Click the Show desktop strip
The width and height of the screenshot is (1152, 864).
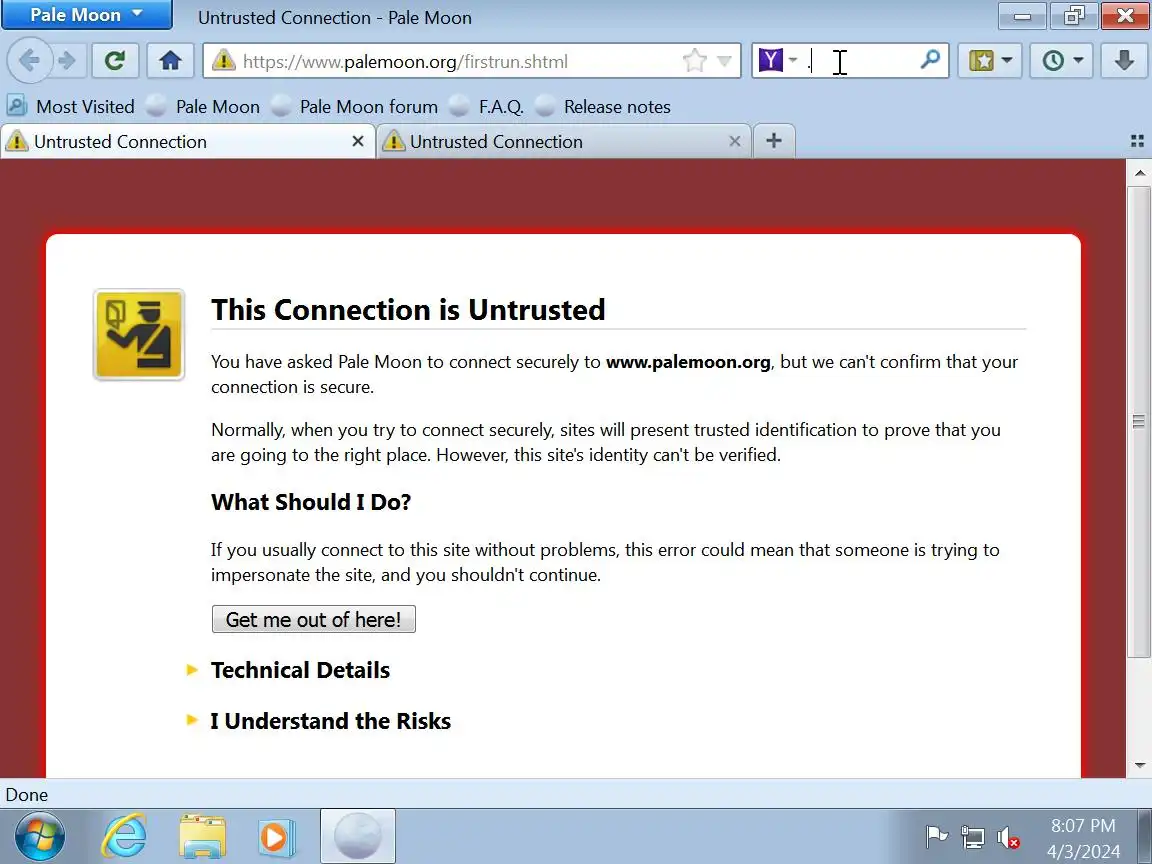coord(1145,836)
